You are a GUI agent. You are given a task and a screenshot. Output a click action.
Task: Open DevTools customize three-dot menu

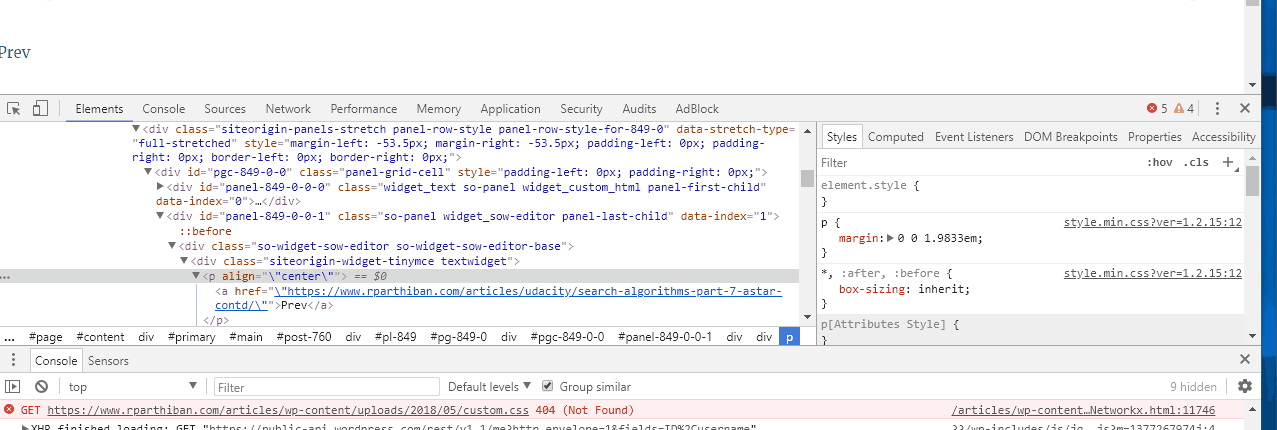1218,108
